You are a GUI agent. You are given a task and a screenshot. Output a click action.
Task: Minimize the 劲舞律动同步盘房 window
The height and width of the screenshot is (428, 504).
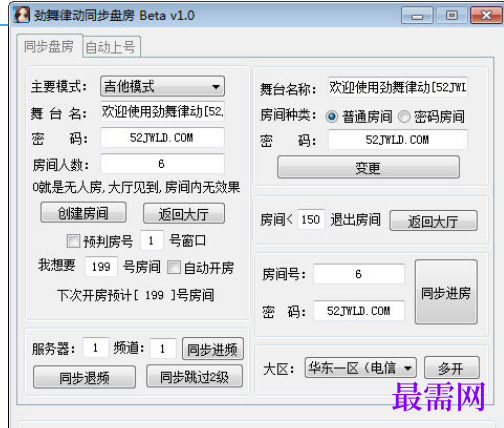417,15
